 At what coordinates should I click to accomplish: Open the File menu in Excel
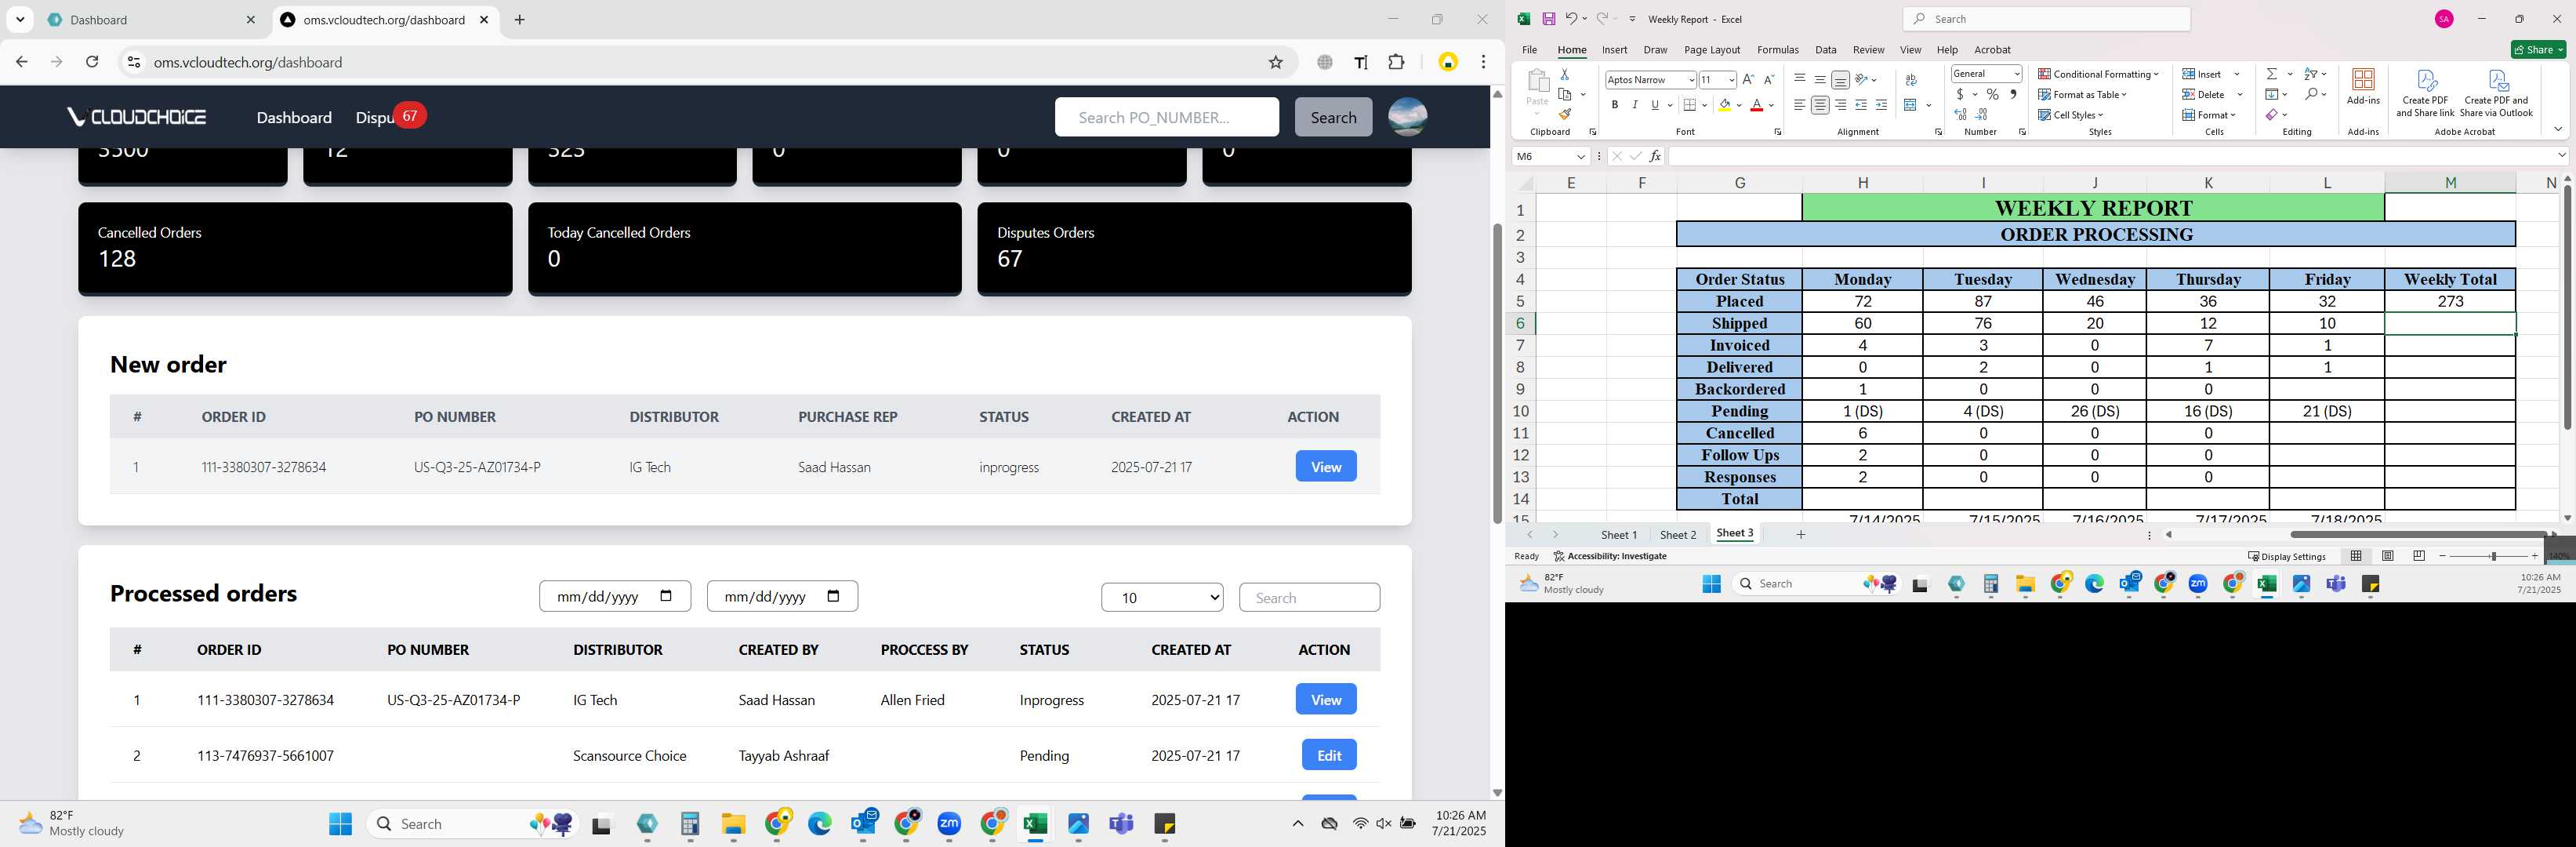coord(1529,50)
